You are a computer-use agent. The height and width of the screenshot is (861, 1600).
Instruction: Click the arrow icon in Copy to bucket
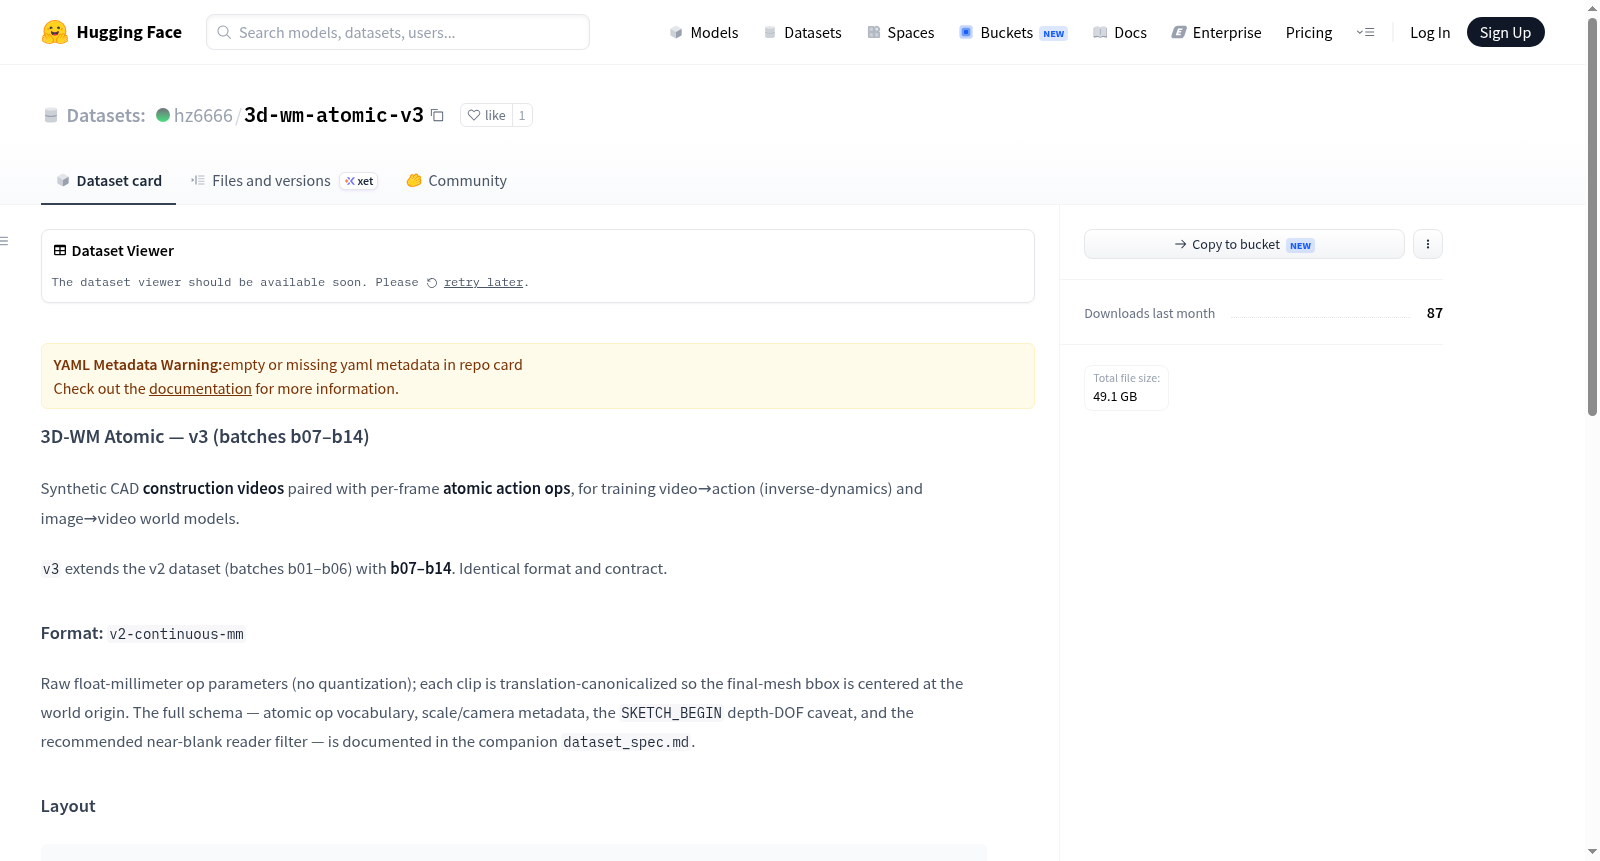(x=1181, y=244)
